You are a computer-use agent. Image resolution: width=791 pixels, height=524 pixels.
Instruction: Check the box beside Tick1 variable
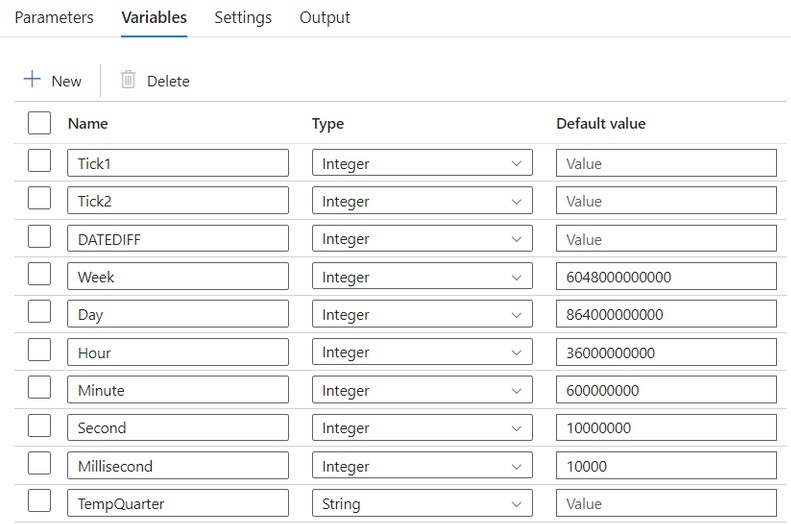pos(39,161)
